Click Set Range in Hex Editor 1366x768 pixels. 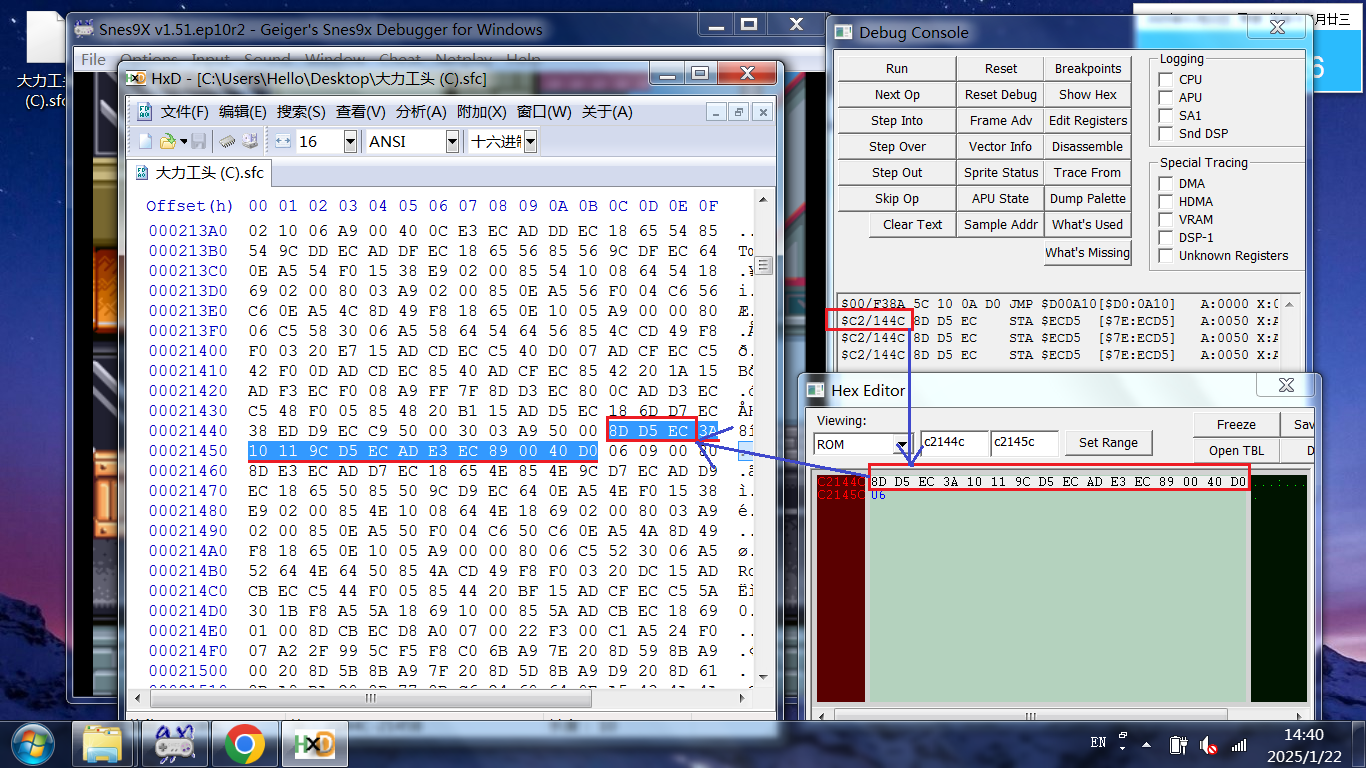point(1108,442)
